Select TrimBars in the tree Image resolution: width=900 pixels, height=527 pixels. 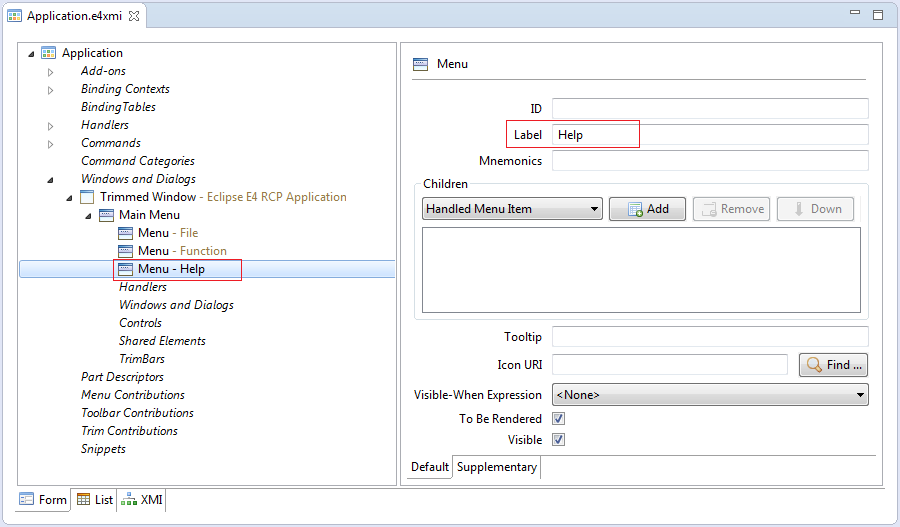click(x=142, y=359)
